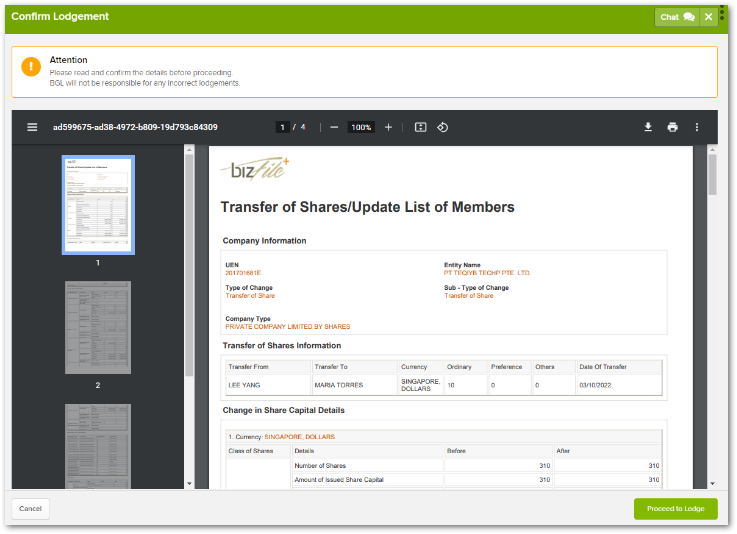Click thumbnail panel scroll down arrow
The height and width of the screenshot is (534, 737).
click(x=189, y=483)
